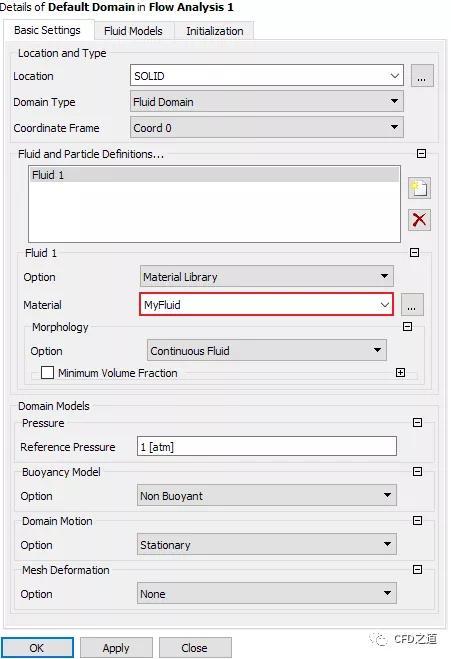Open location browse ellipsis button

422,76
